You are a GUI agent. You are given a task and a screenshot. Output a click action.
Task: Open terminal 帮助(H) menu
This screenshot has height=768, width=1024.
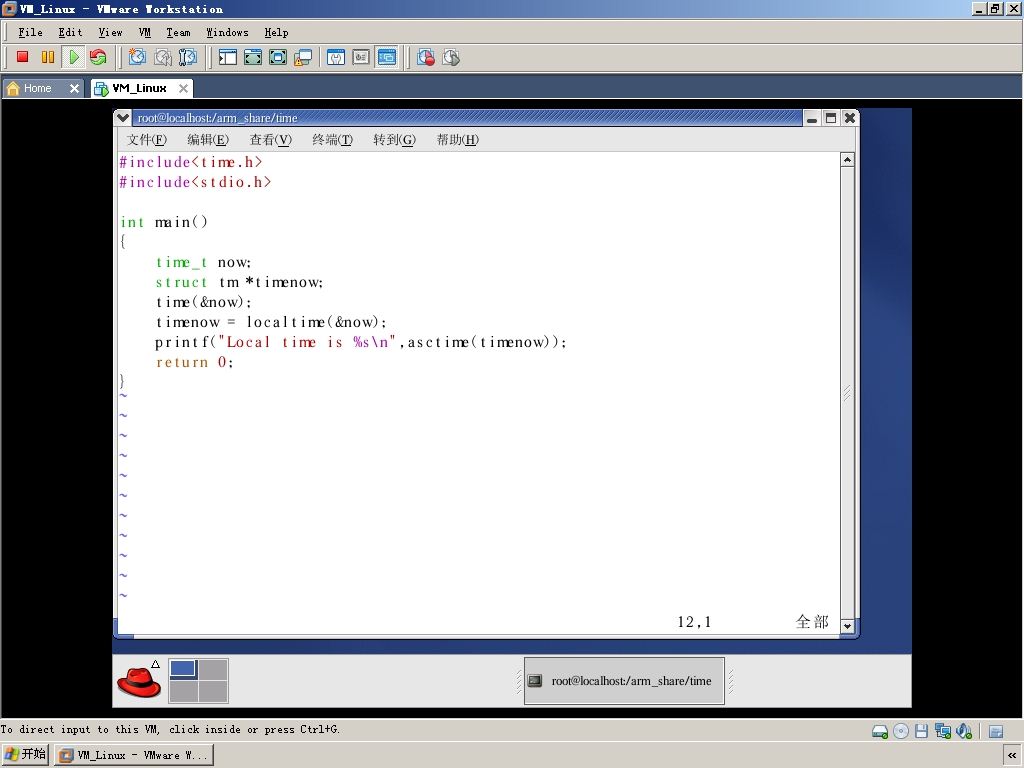(458, 140)
